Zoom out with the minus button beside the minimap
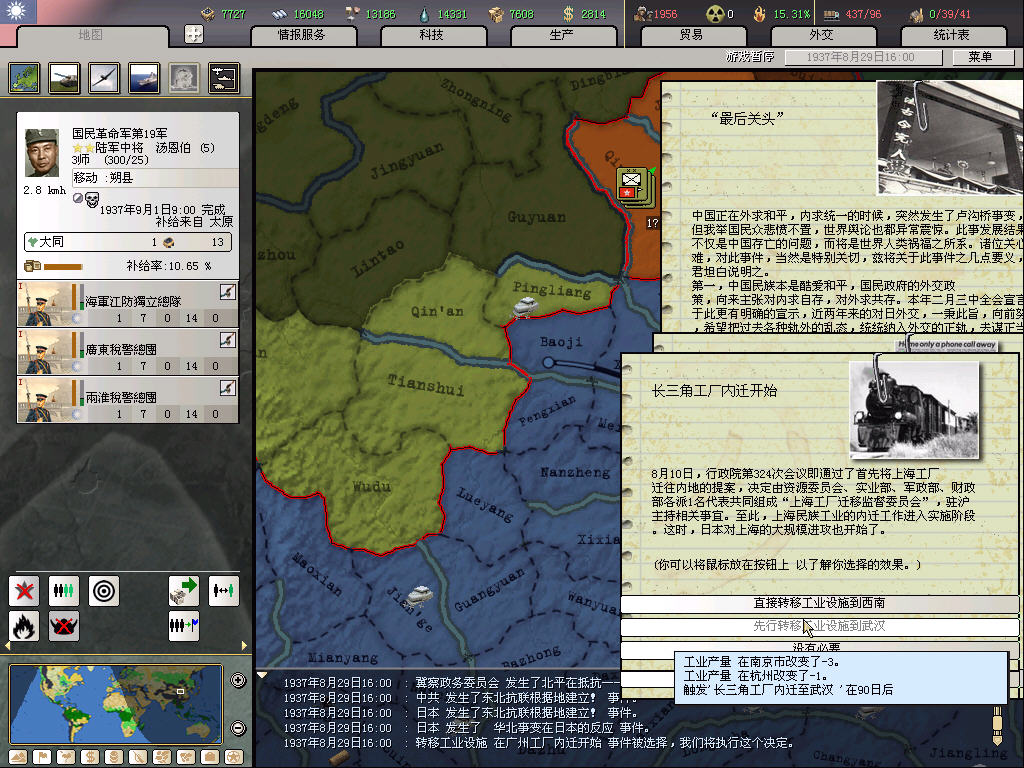 (x=238, y=728)
